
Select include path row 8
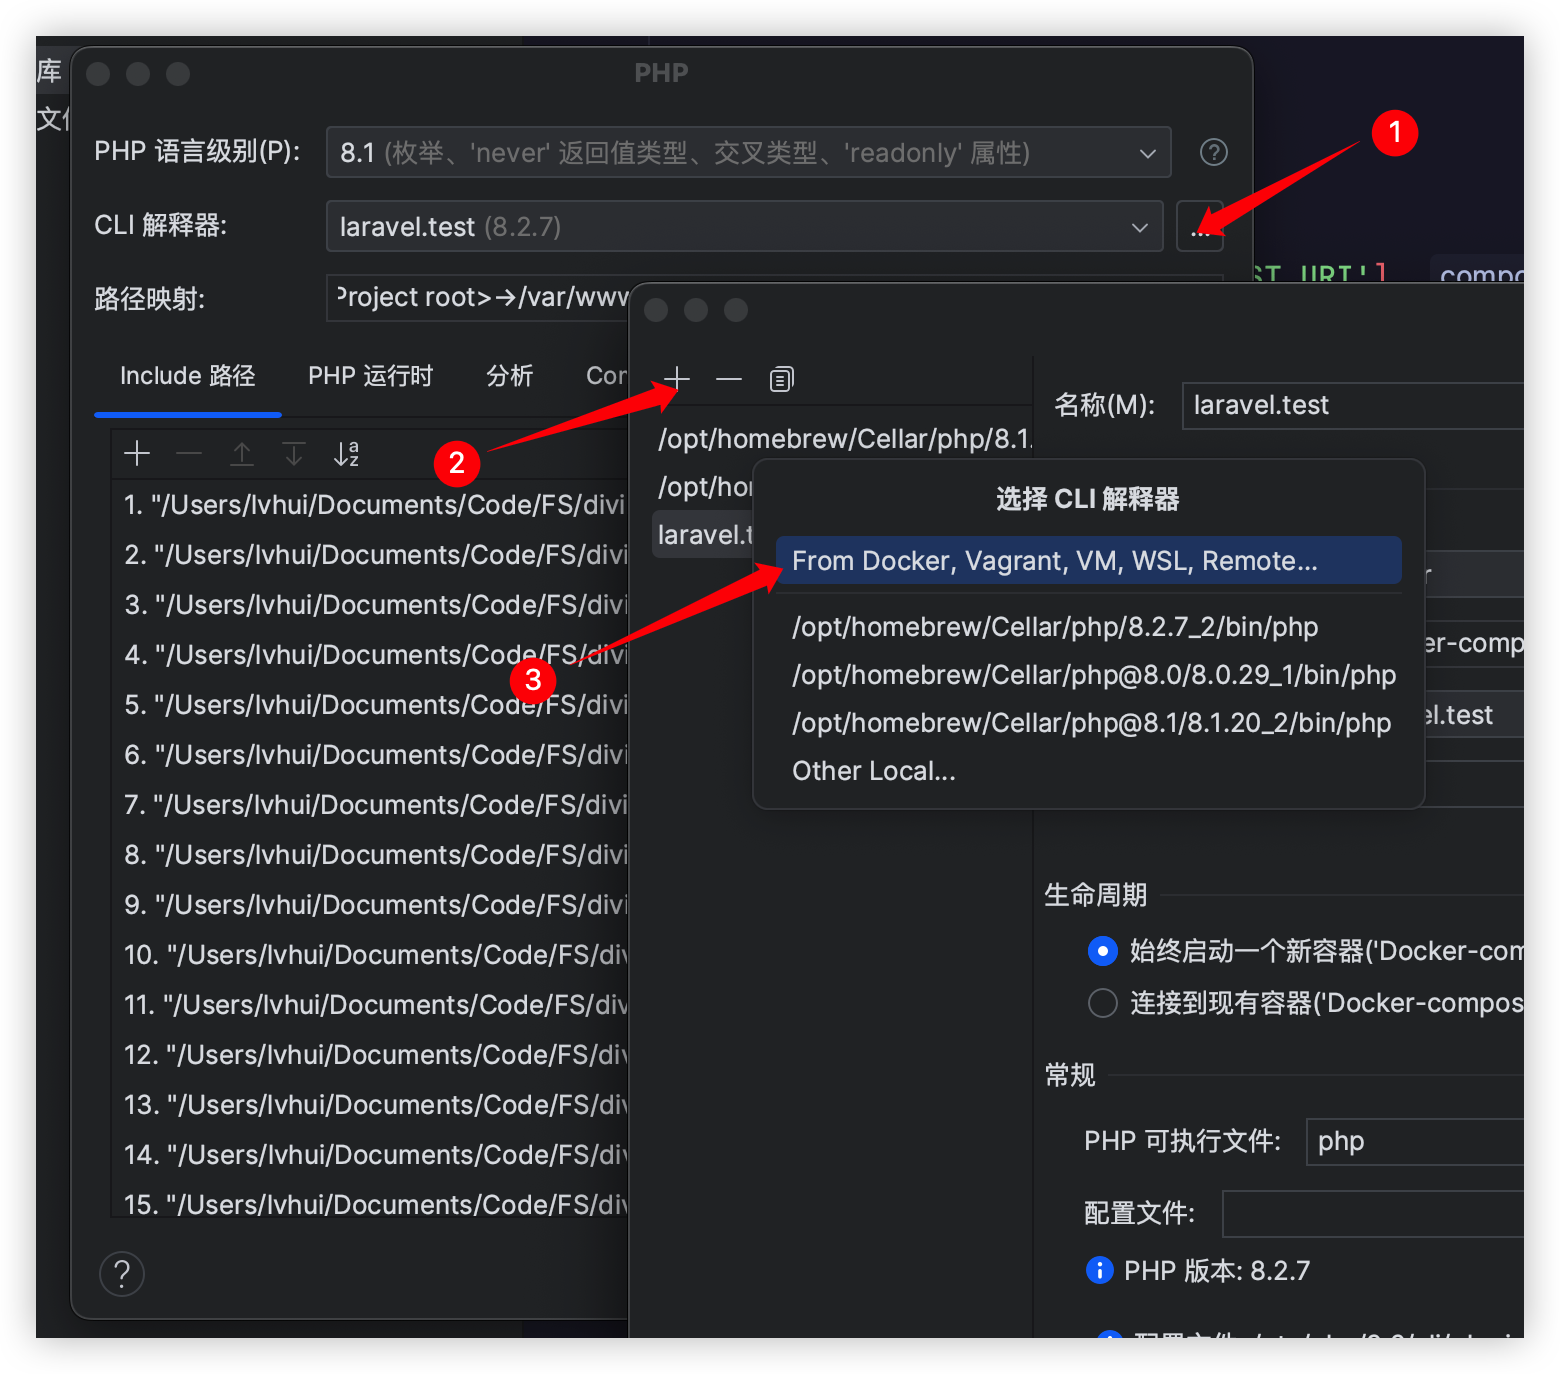(370, 855)
